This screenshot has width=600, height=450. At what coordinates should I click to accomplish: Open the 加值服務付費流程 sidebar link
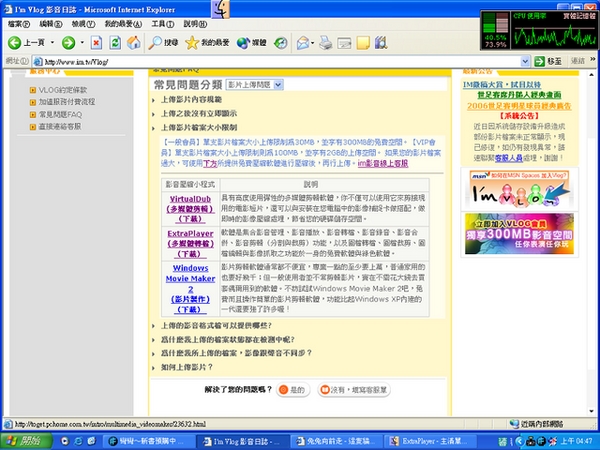coord(67,102)
